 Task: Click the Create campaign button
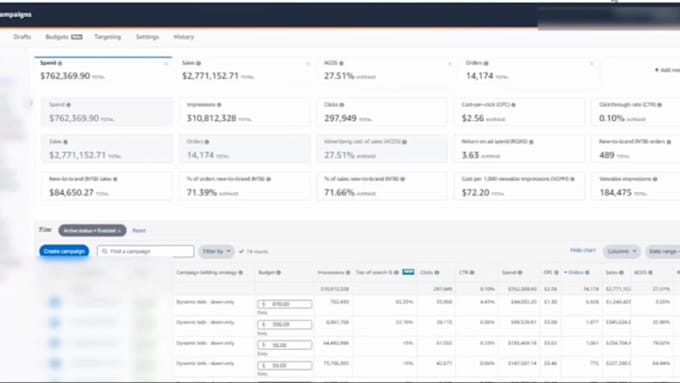pyautogui.click(x=64, y=252)
